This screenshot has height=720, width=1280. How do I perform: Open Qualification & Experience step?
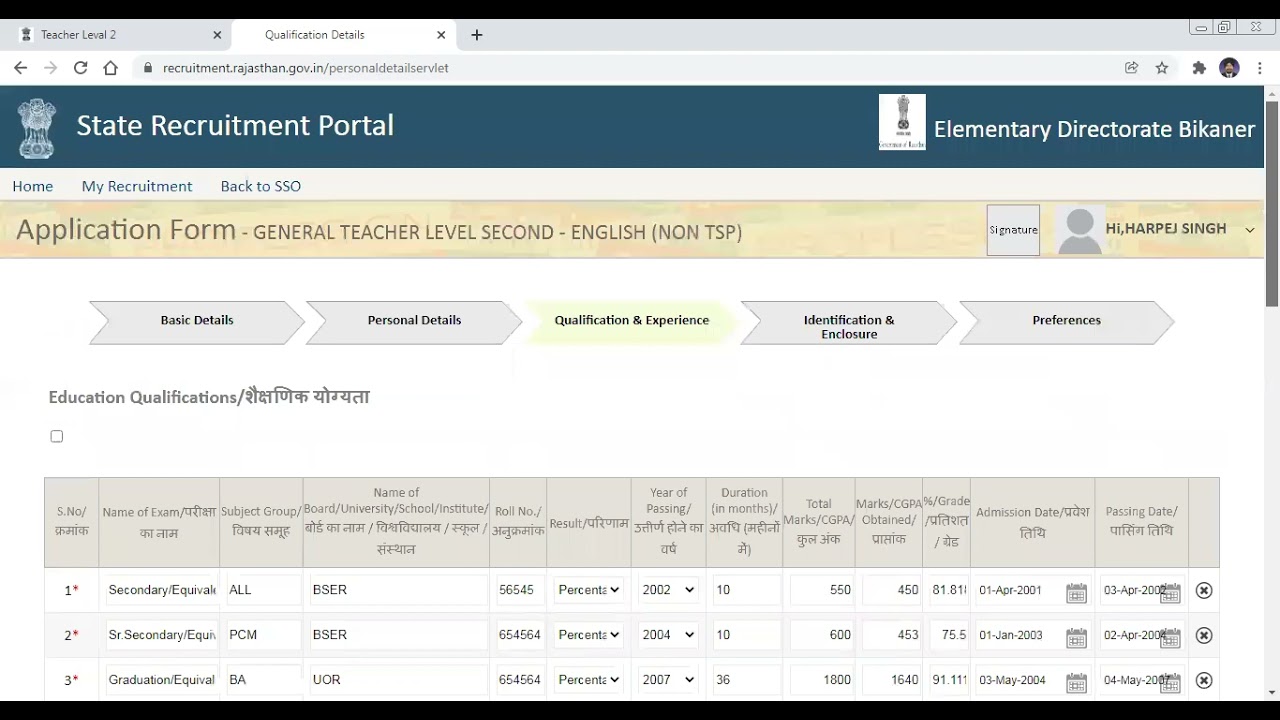point(632,322)
